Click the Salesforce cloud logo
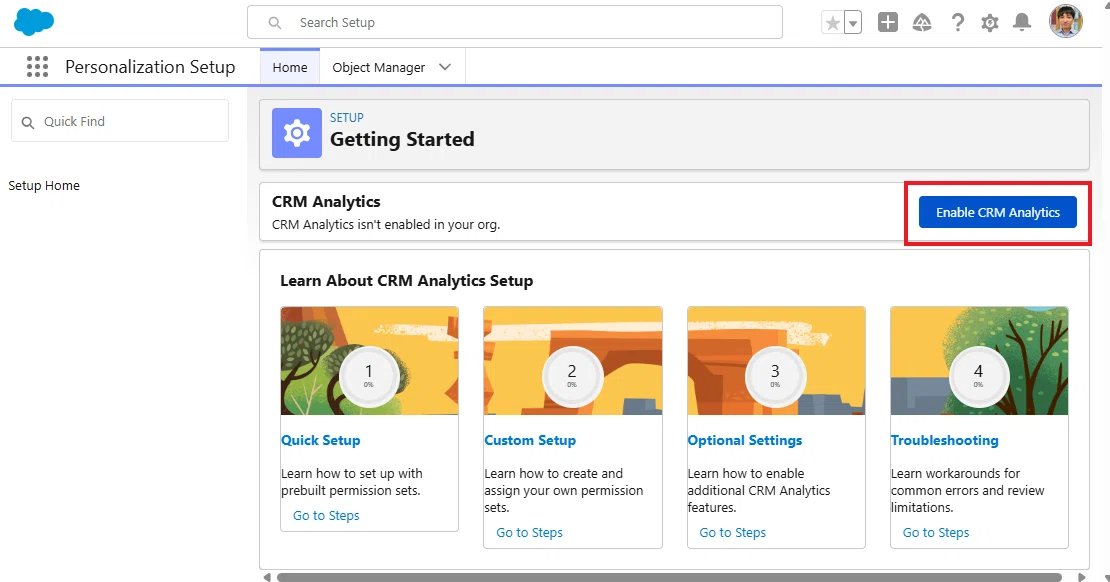This screenshot has height=582, width=1110. pyautogui.click(x=34, y=23)
